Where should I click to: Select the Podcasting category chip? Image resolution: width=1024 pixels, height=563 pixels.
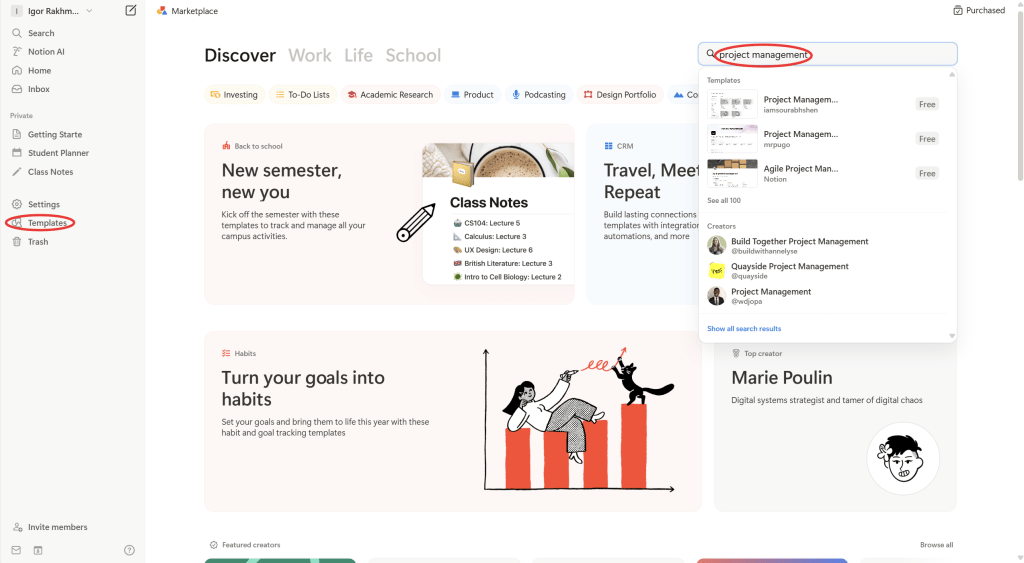pos(539,95)
